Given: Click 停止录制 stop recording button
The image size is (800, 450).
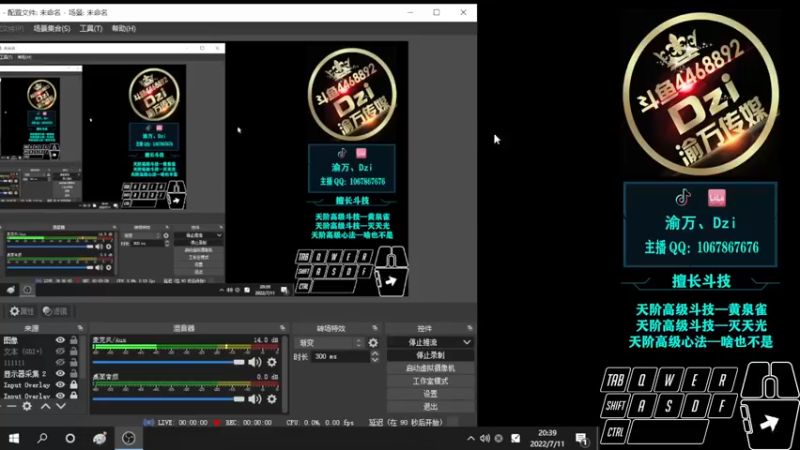Looking at the screenshot, I should [x=430, y=355].
